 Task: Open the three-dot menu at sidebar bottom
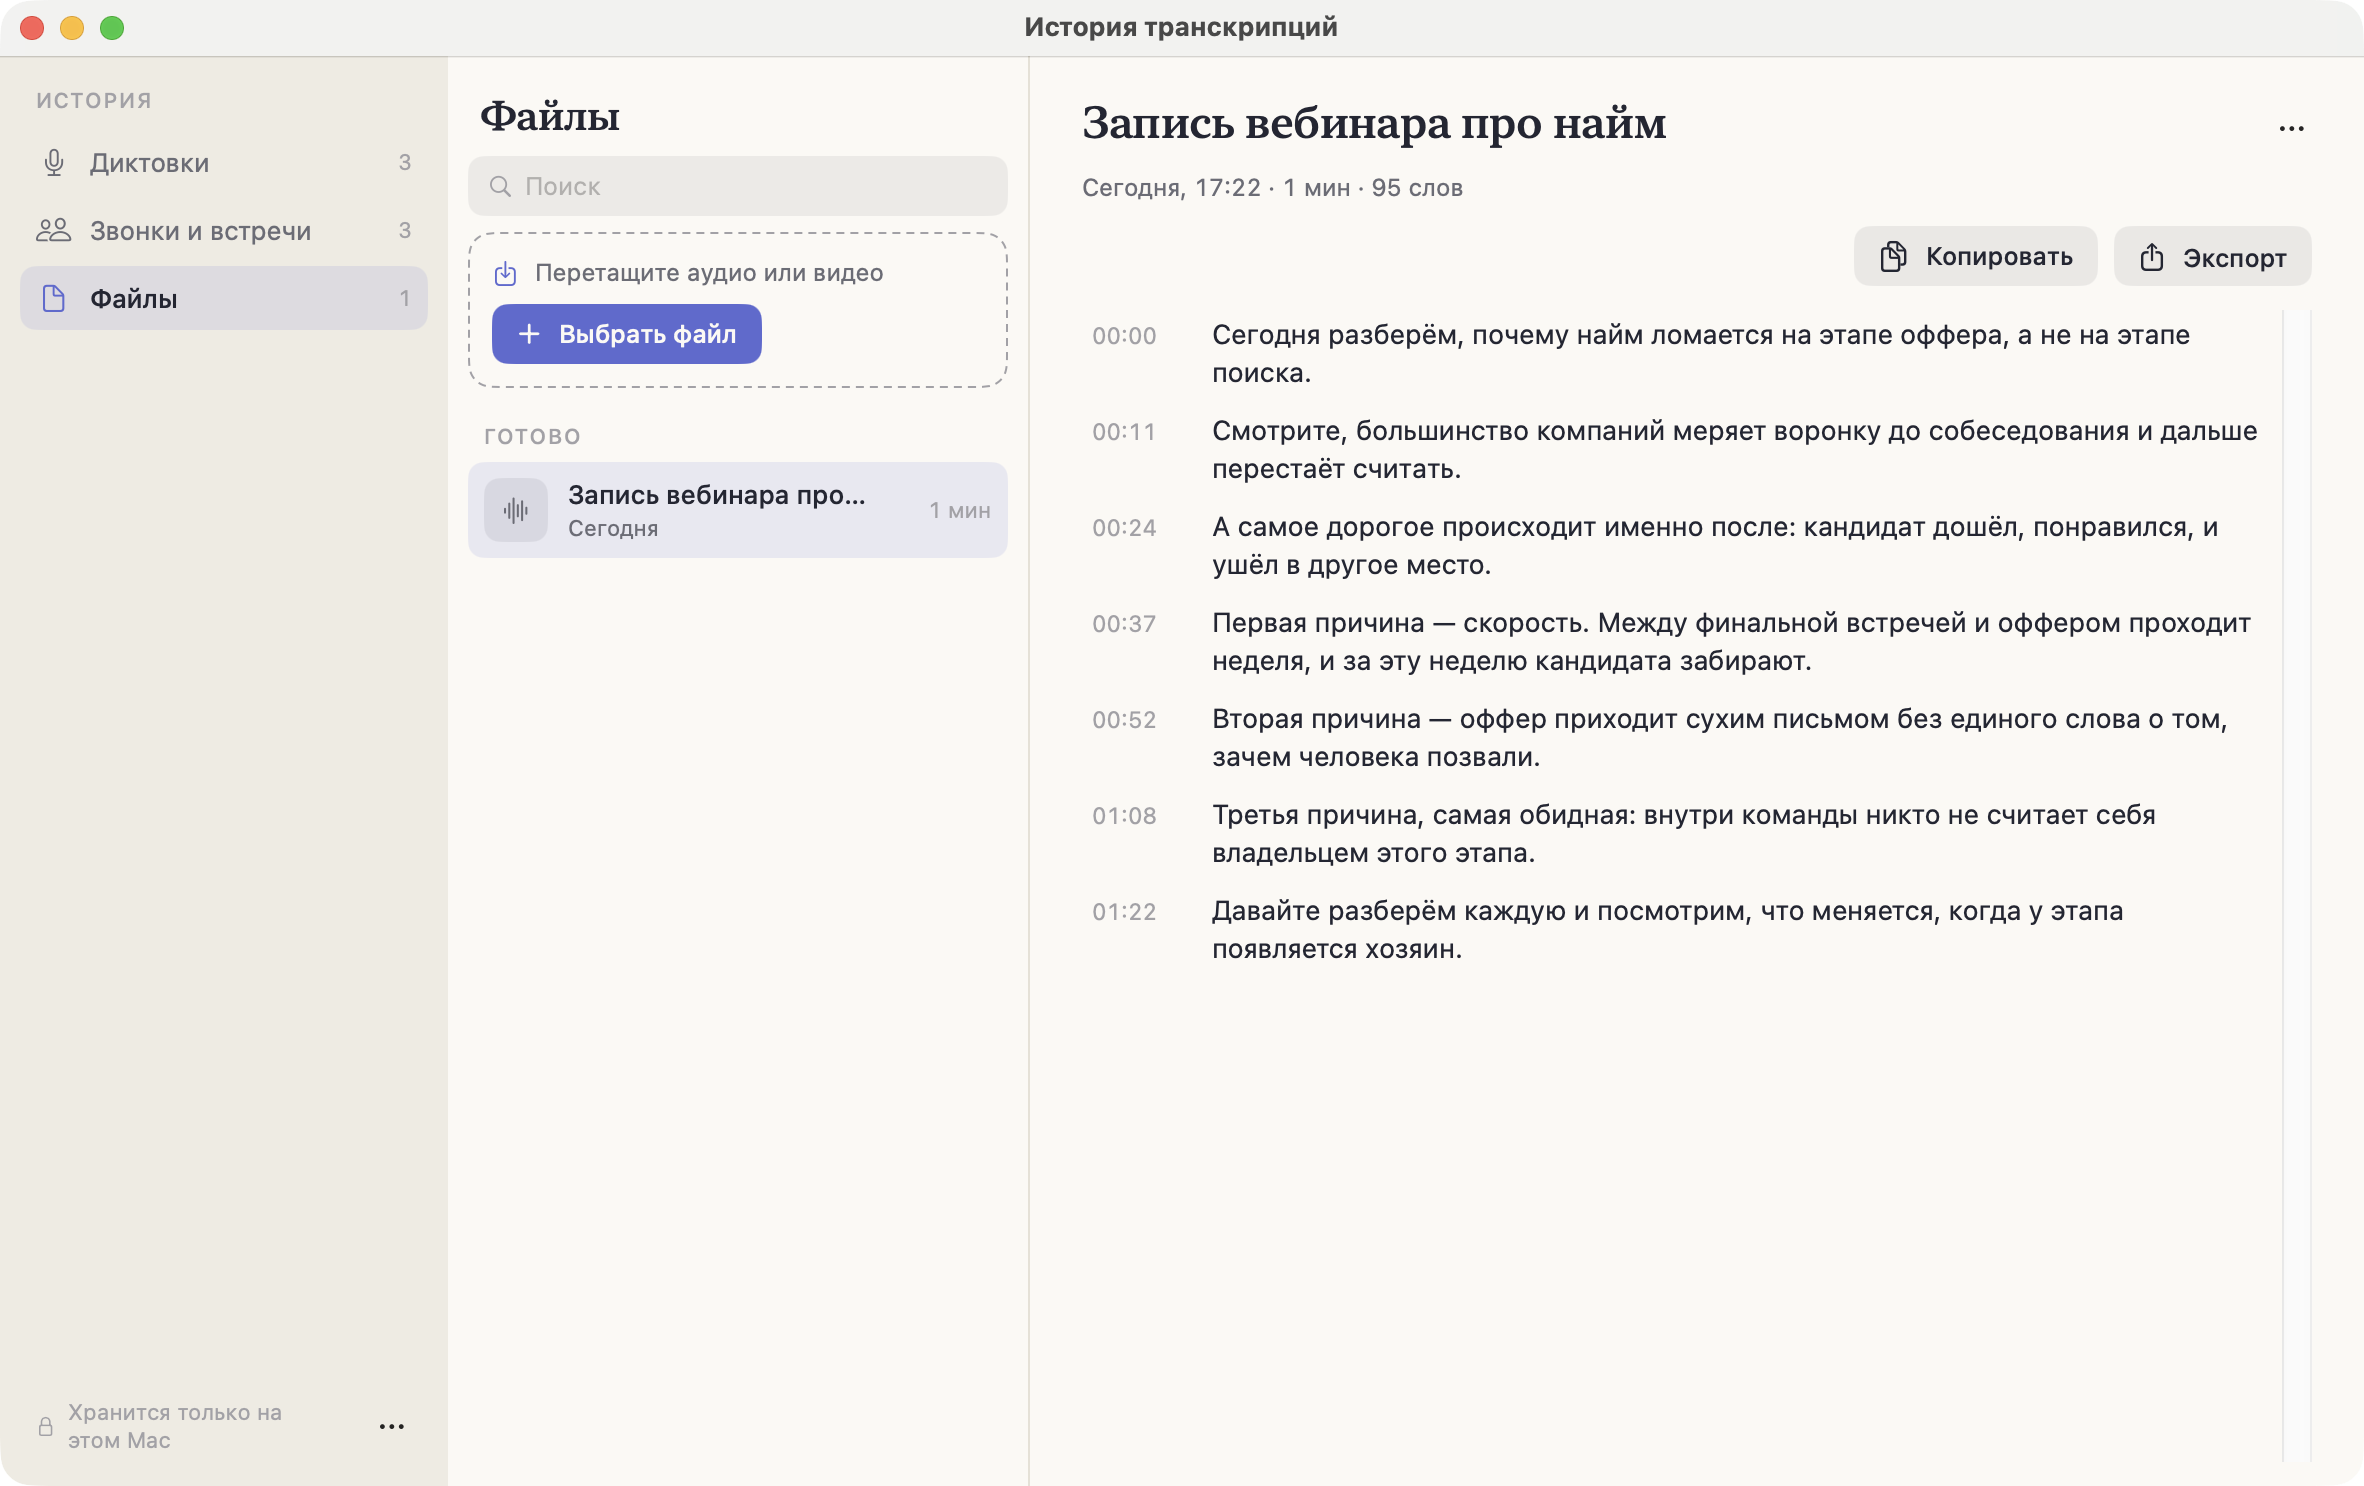pos(392,1427)
